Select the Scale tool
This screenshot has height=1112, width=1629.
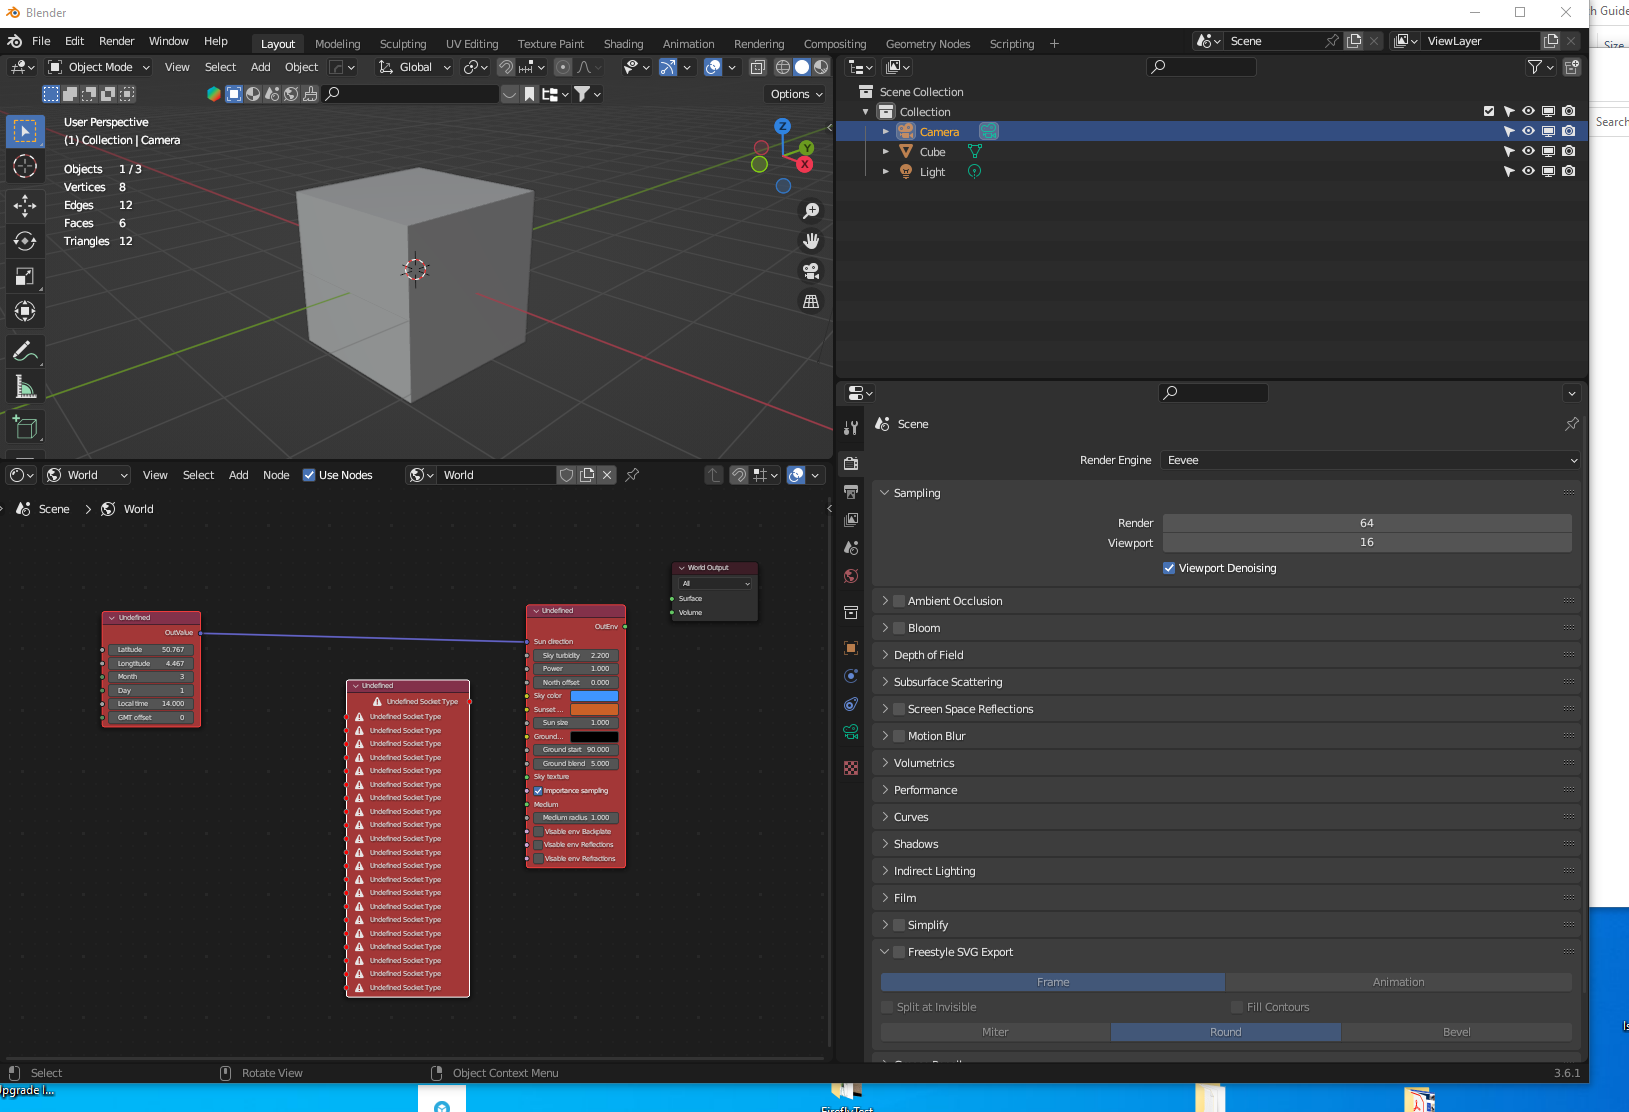pos(25,277)
